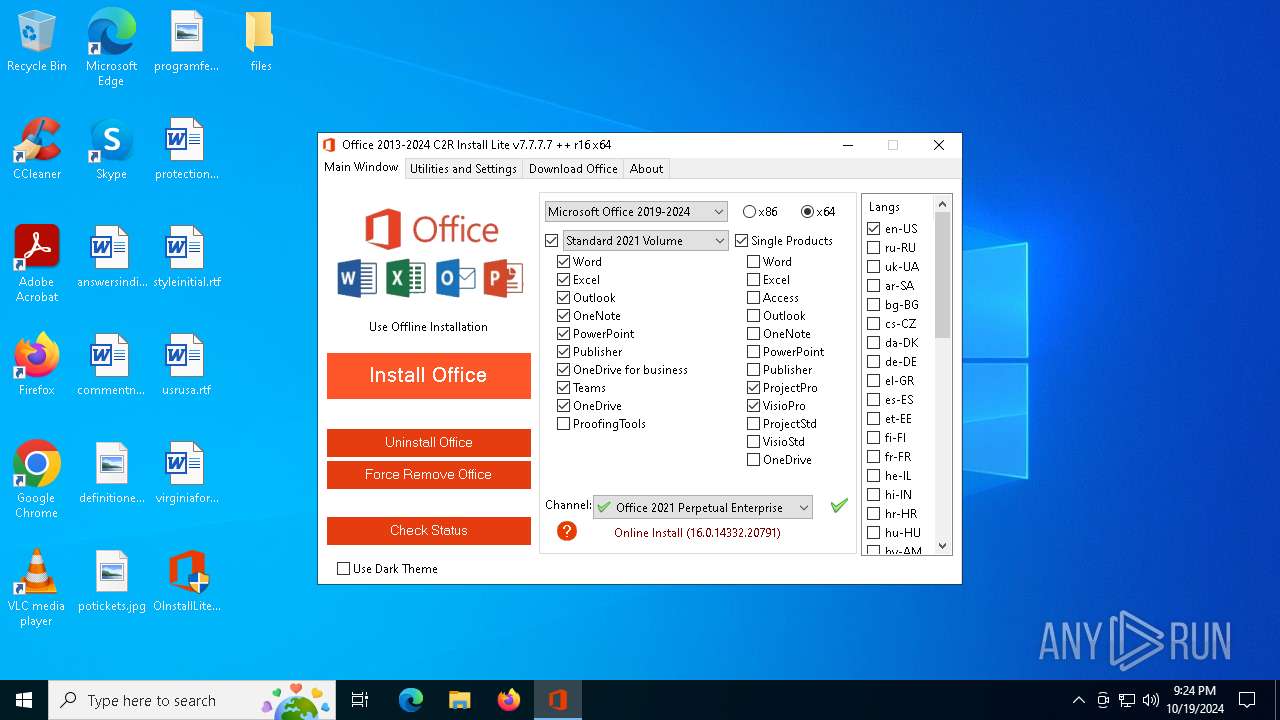Click the Langs list scrollbar thumb

(942, 275)
